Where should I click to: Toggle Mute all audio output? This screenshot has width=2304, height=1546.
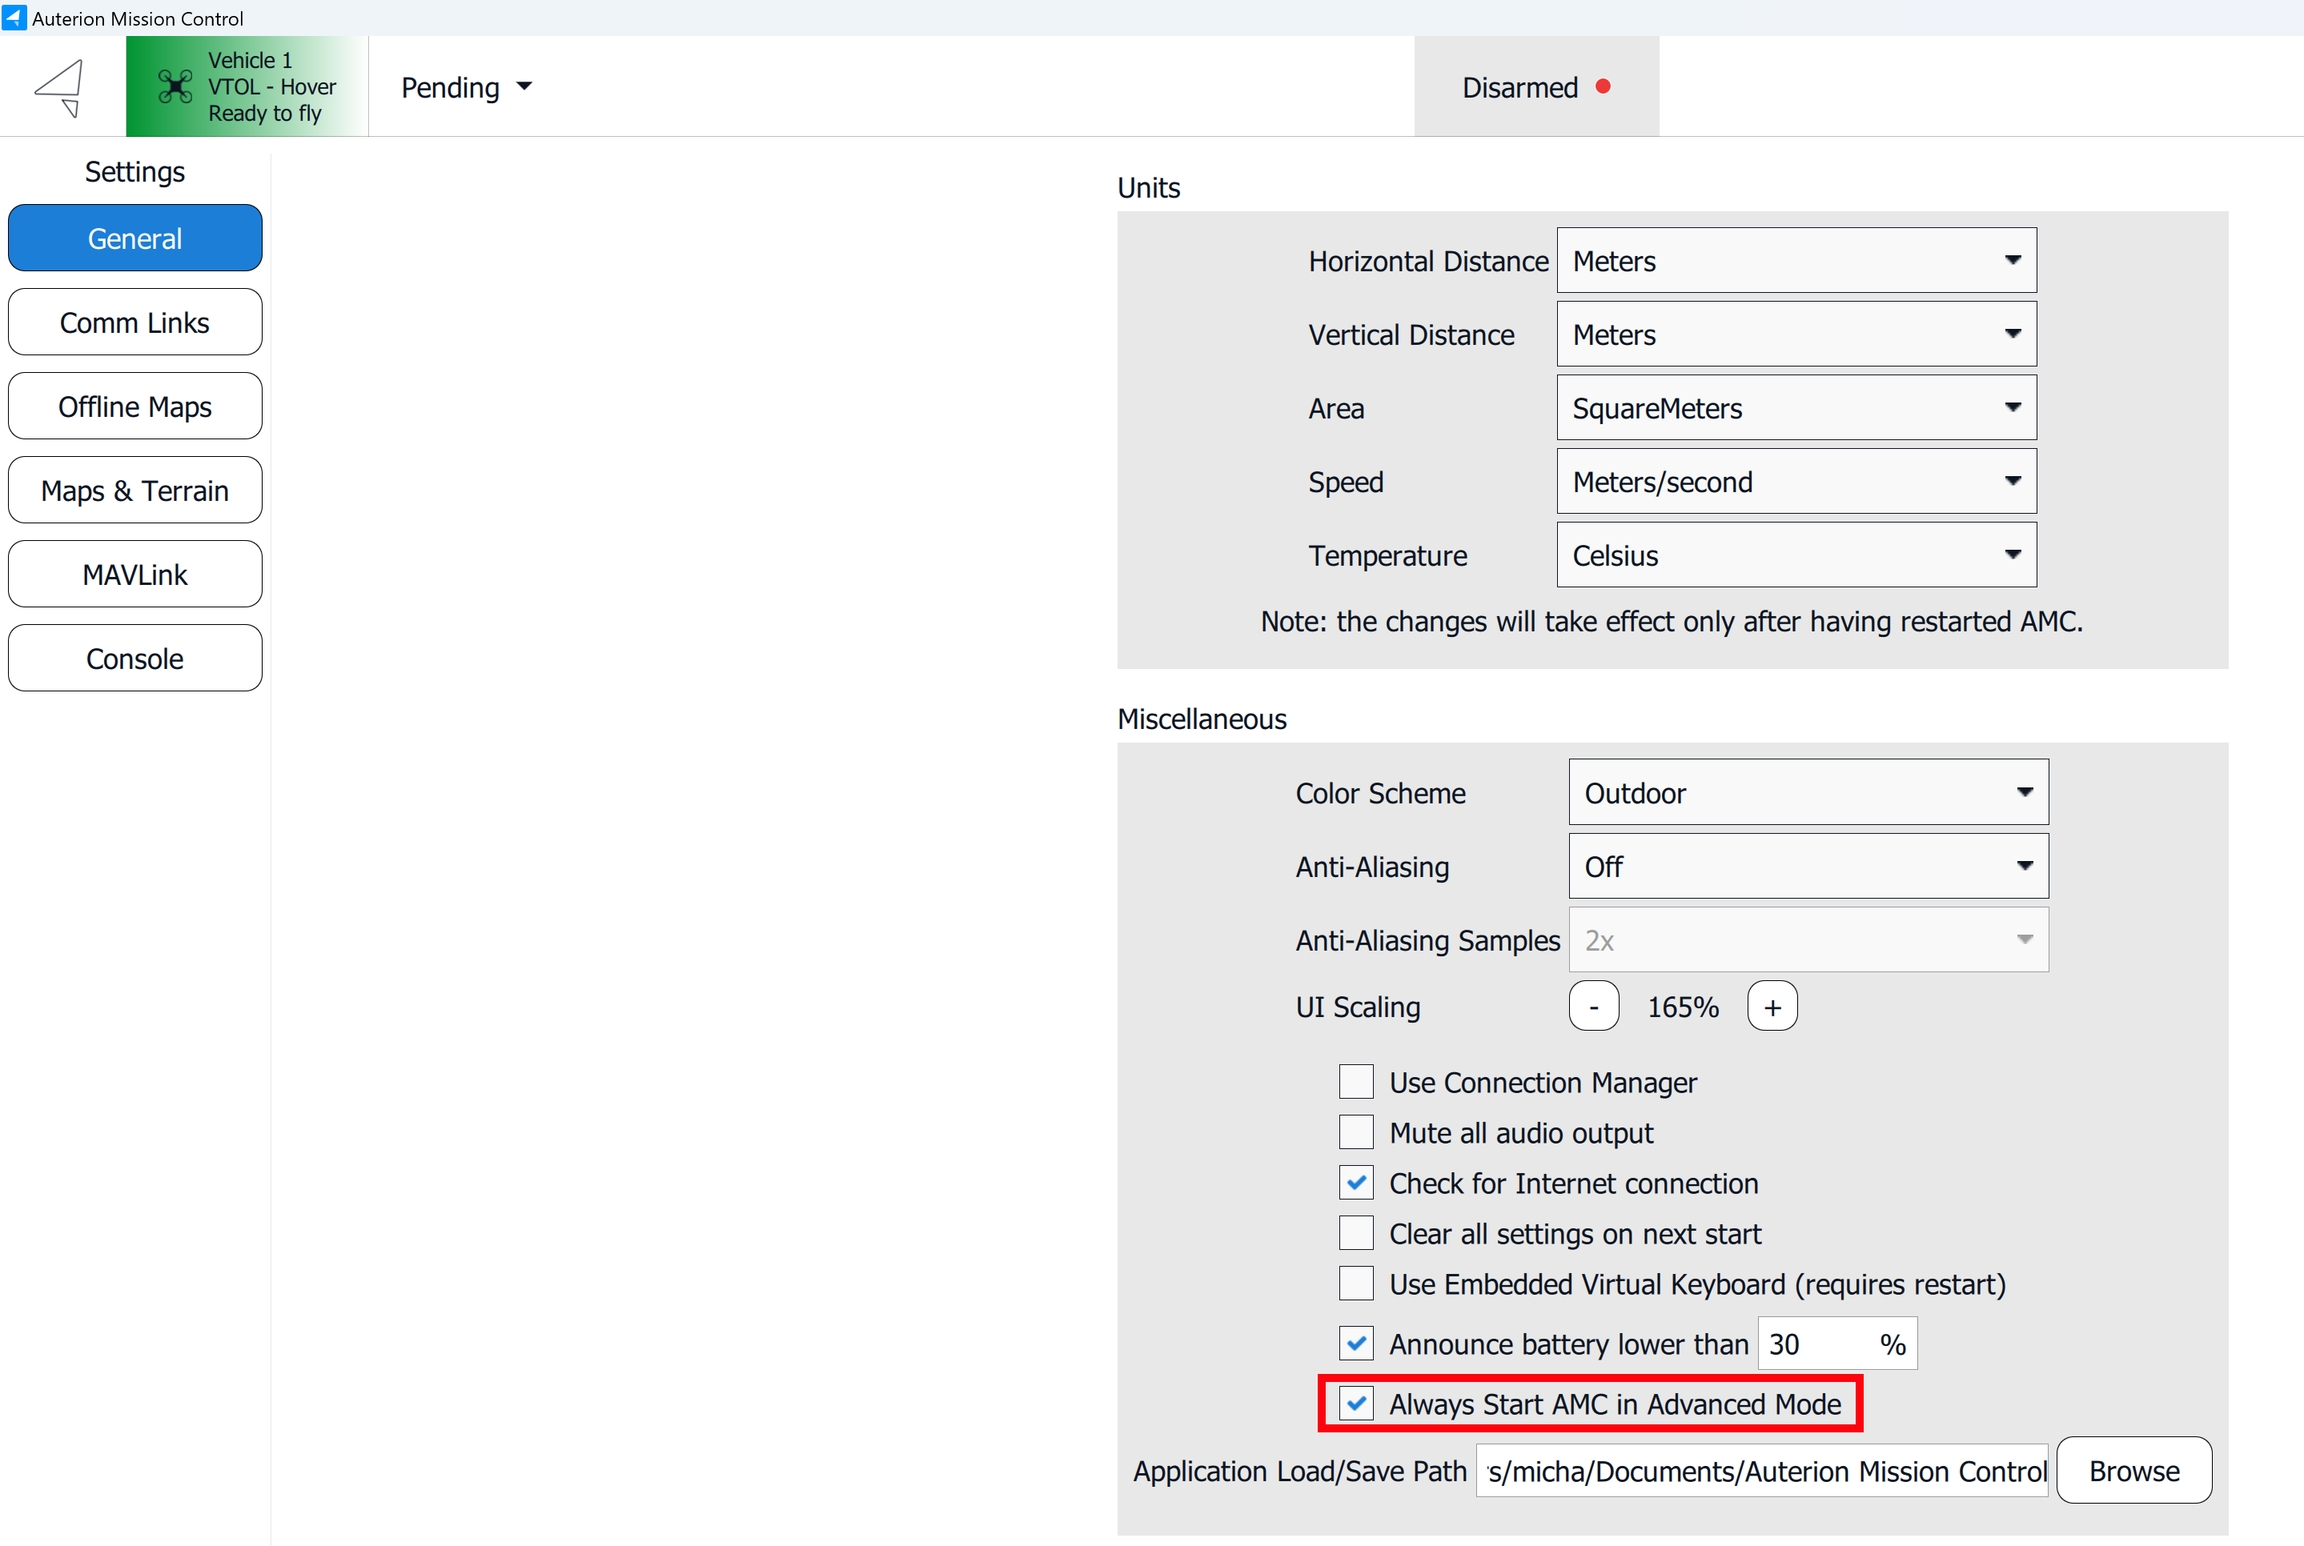click(1355, 1132)
